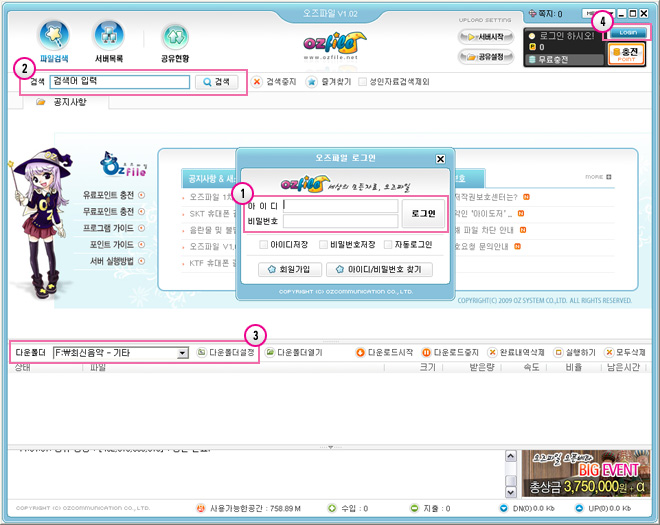
Task: Click the 검색 search button
Action: 216,82
